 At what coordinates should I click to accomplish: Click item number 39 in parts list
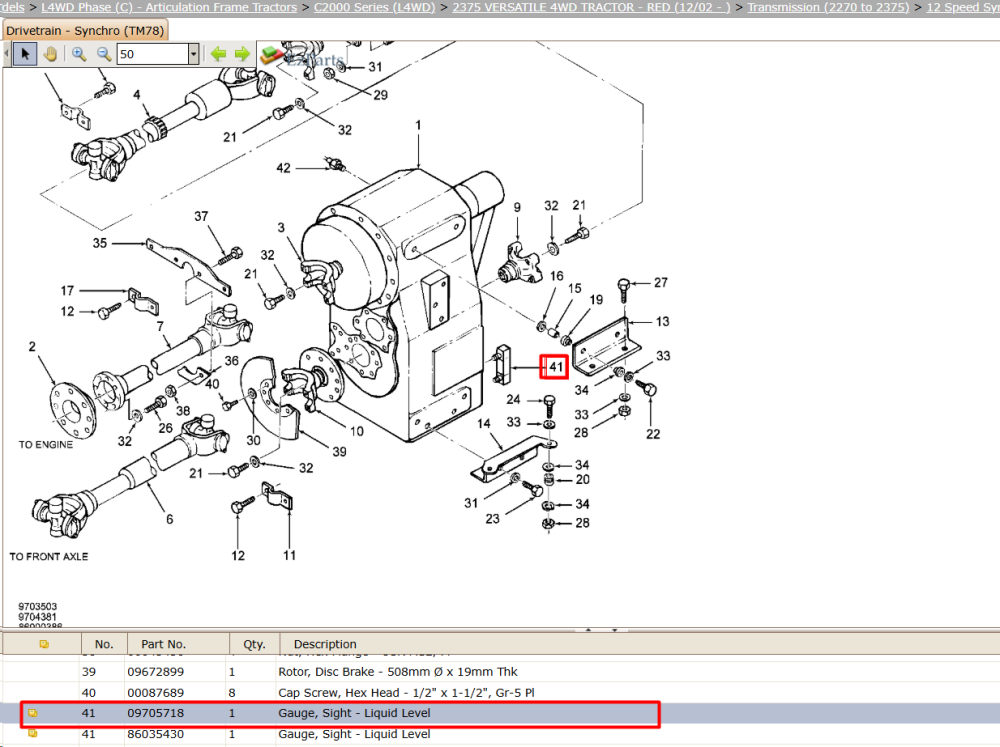[89, 672]
